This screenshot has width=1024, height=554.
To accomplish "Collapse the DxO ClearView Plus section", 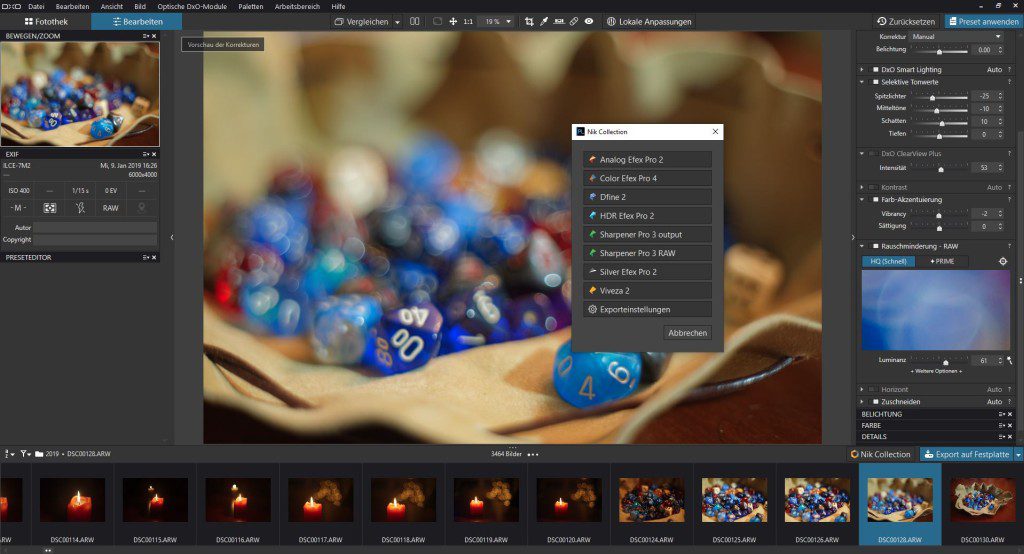I will click(862, 154).
